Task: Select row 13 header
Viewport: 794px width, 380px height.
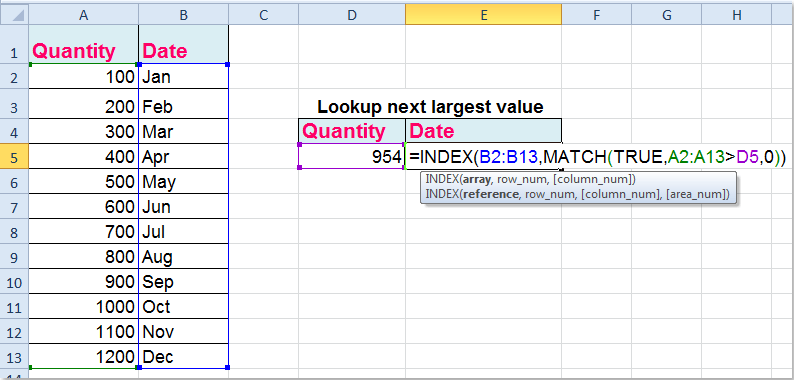Action: 14,357
